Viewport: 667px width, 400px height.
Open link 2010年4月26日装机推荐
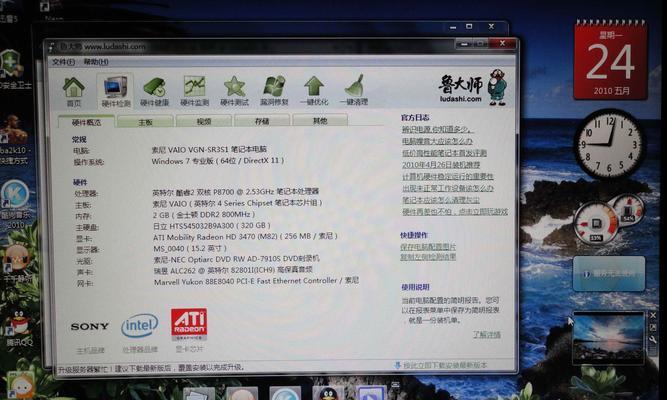pyautogui.click(x=441, y=164)
